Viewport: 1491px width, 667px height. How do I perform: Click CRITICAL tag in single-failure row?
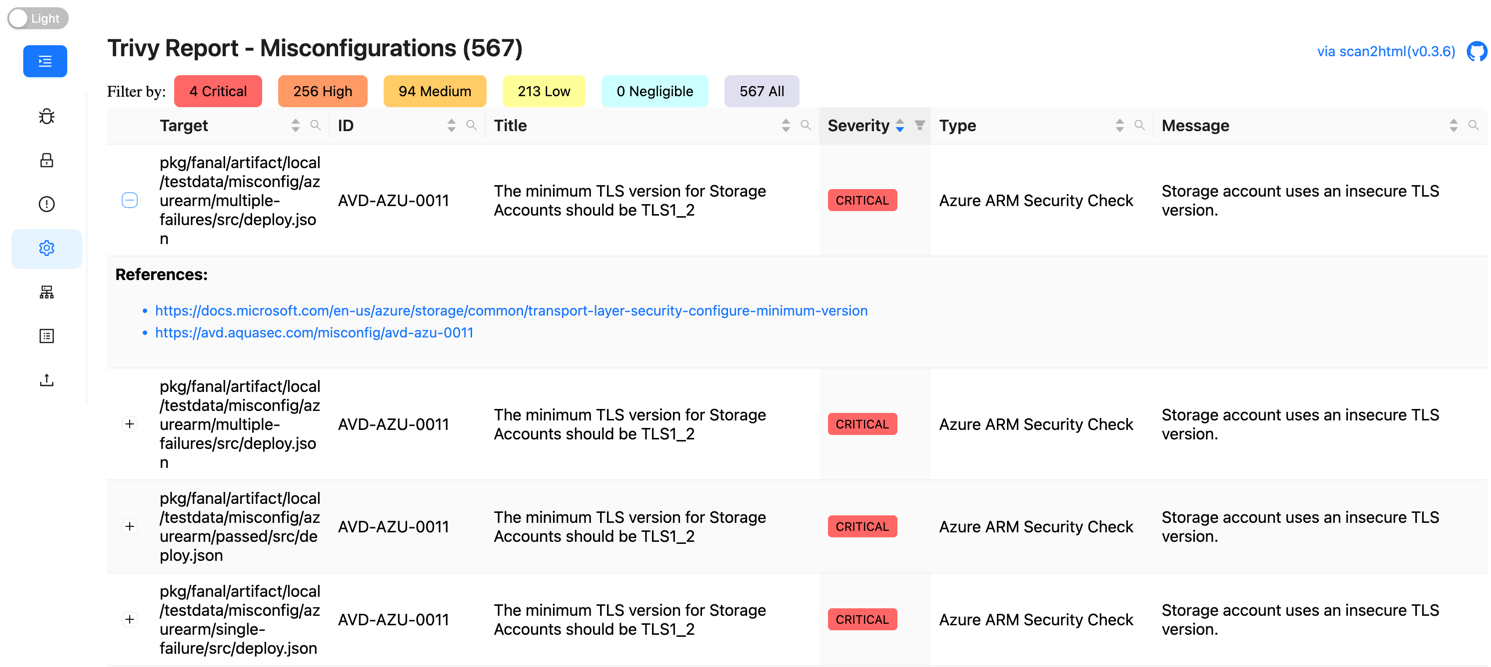click(862, 619)
